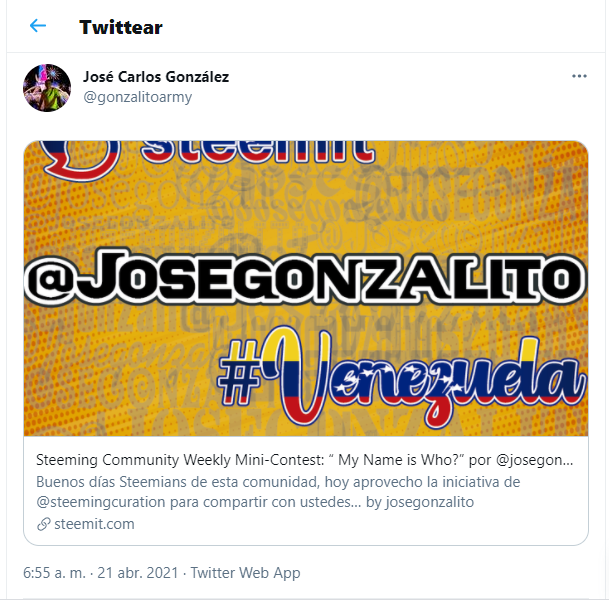Click the 'Buenos días Steemians' description line
Screen dimensions: 609x603
(278, 482)
